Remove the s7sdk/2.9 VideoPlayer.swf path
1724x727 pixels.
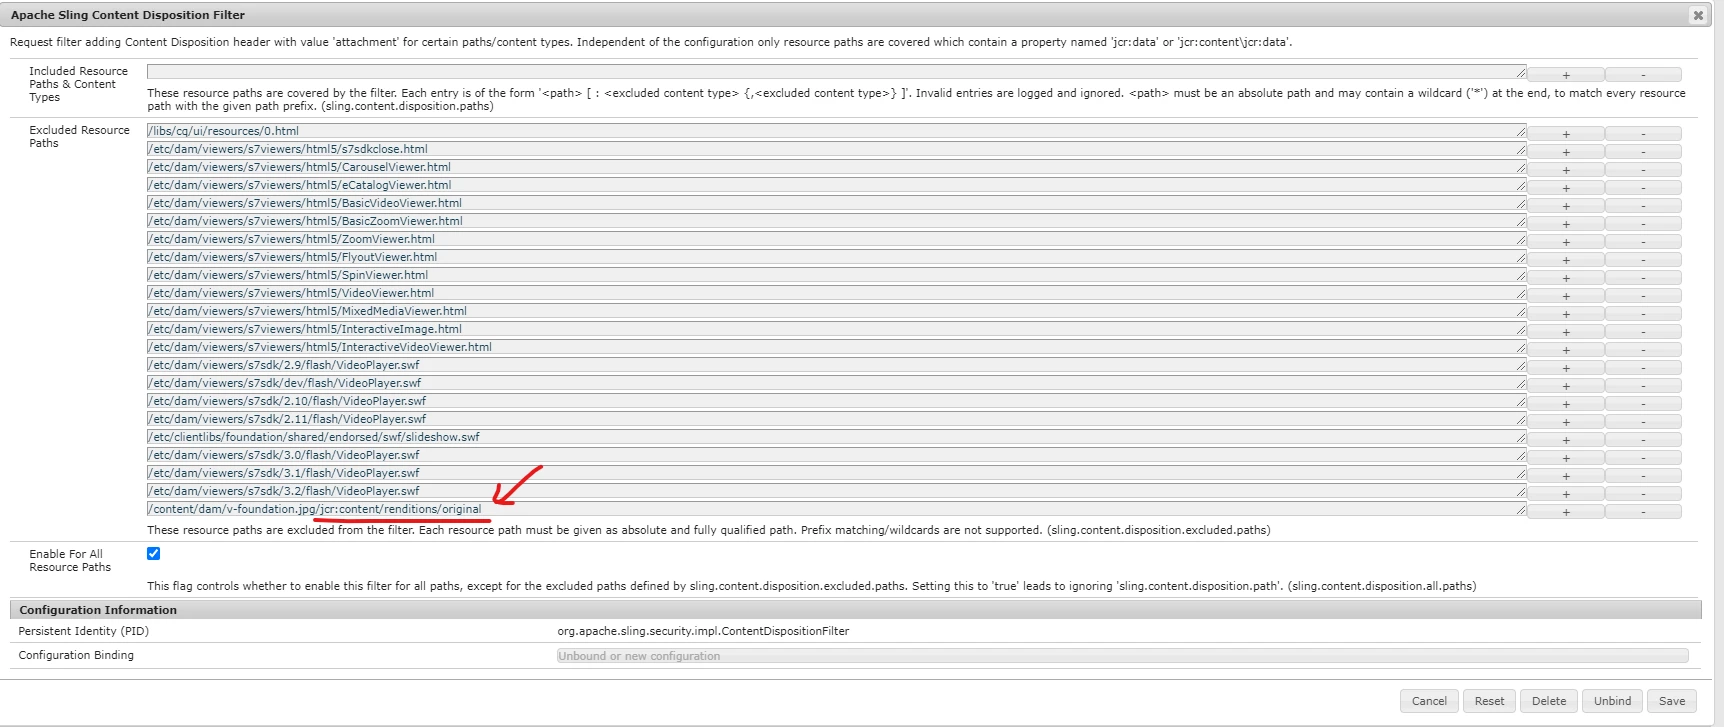click(1643, 368)
